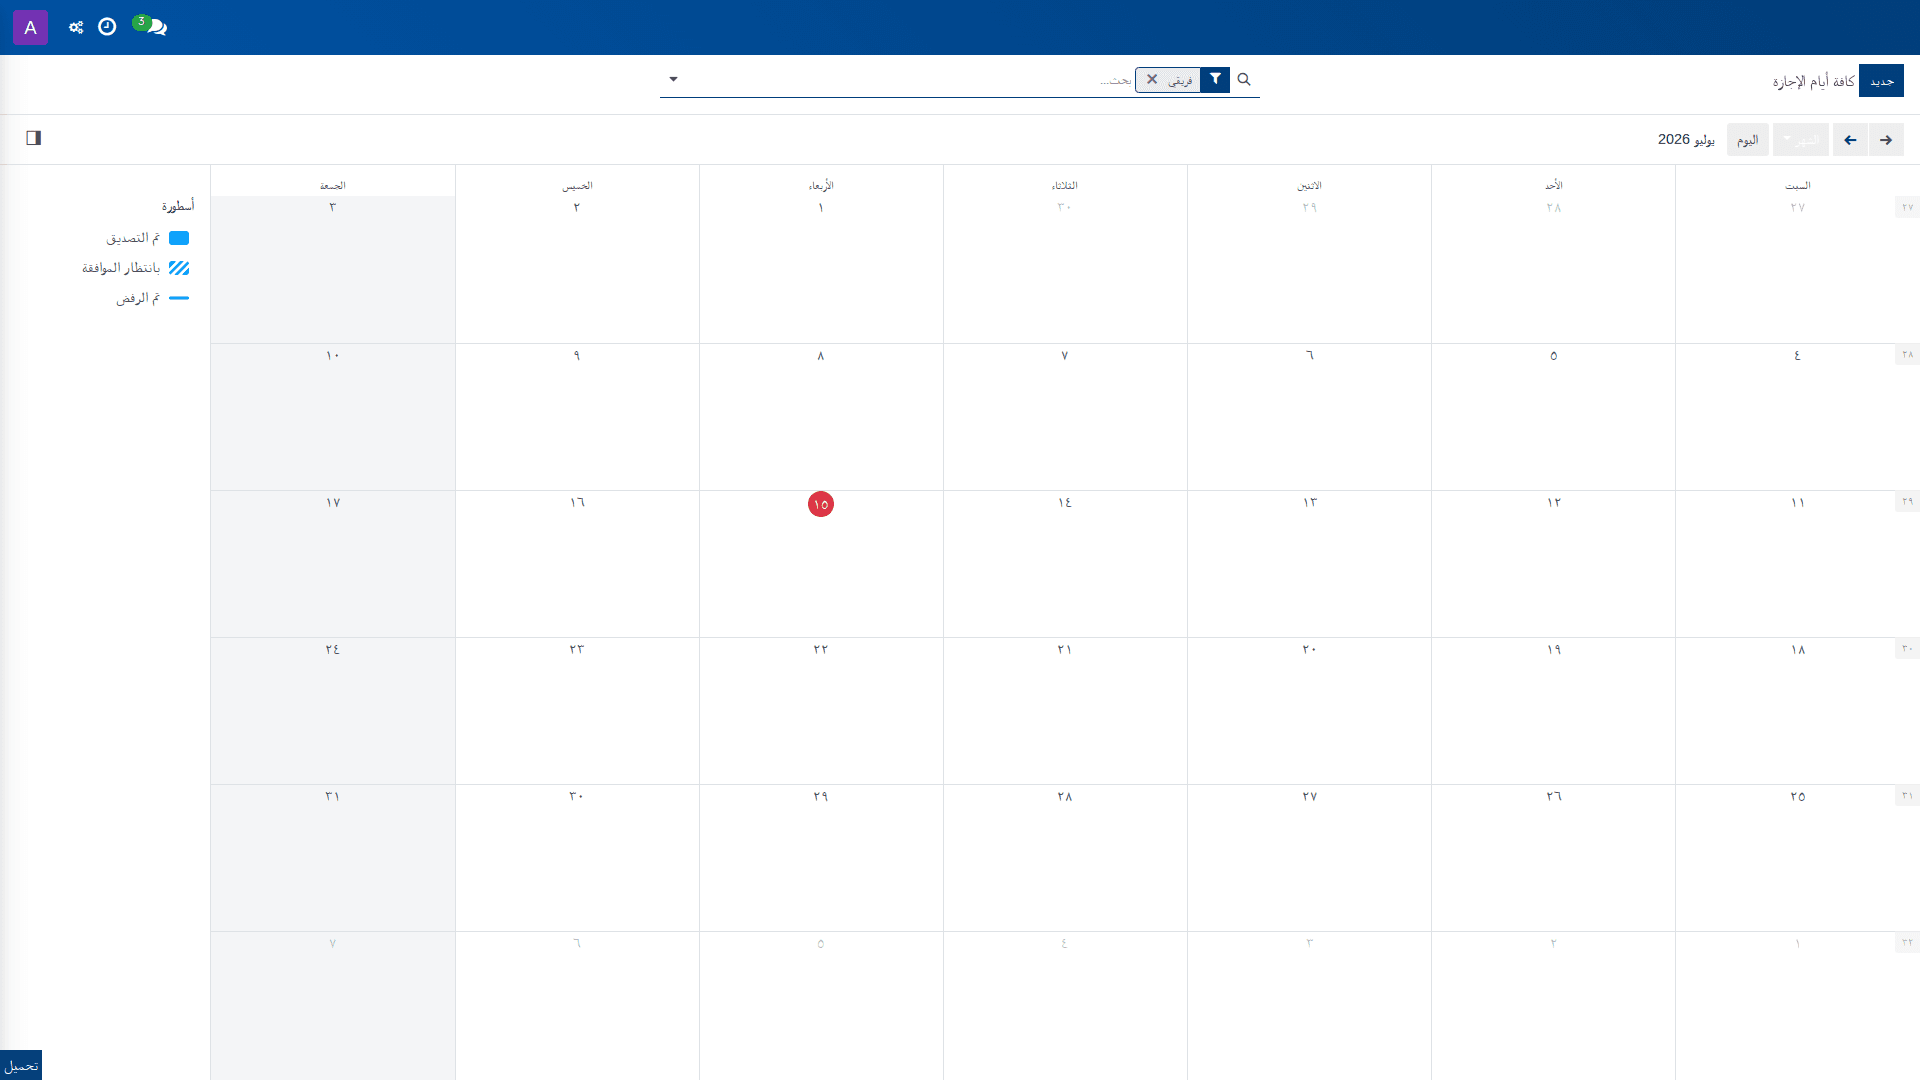
Task: Click the day ١٧ date number
Action: (x=333, y=502)
